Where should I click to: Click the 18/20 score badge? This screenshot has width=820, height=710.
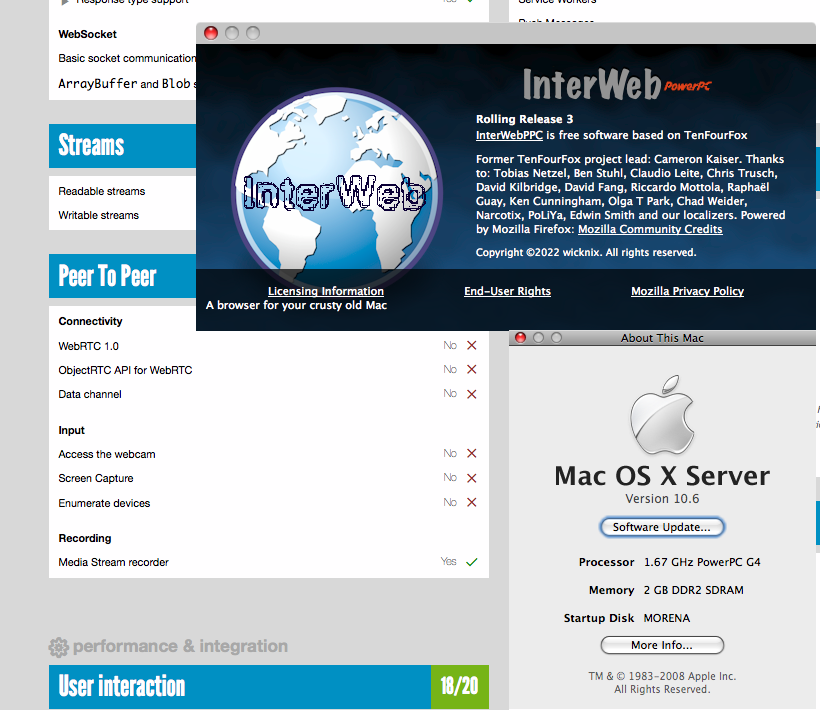click(460, 687)
